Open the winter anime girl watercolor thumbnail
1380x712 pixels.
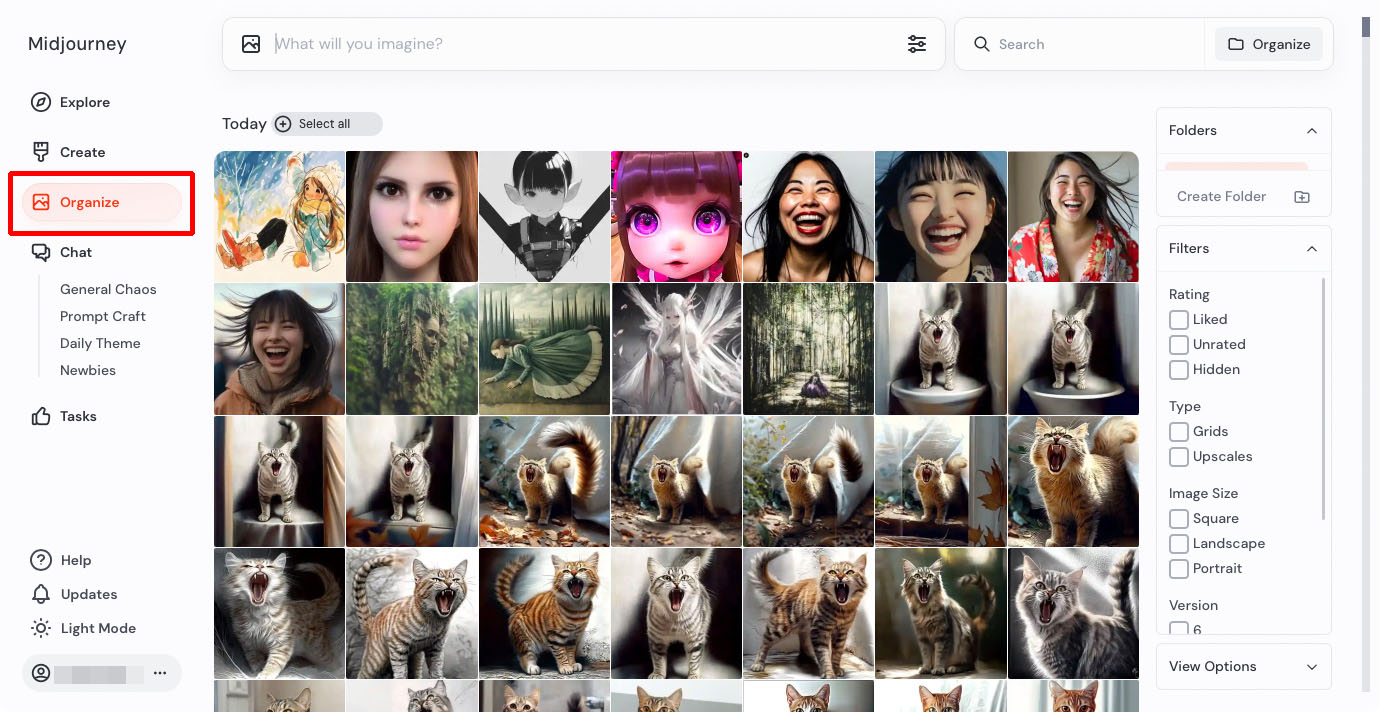(279, 216)
